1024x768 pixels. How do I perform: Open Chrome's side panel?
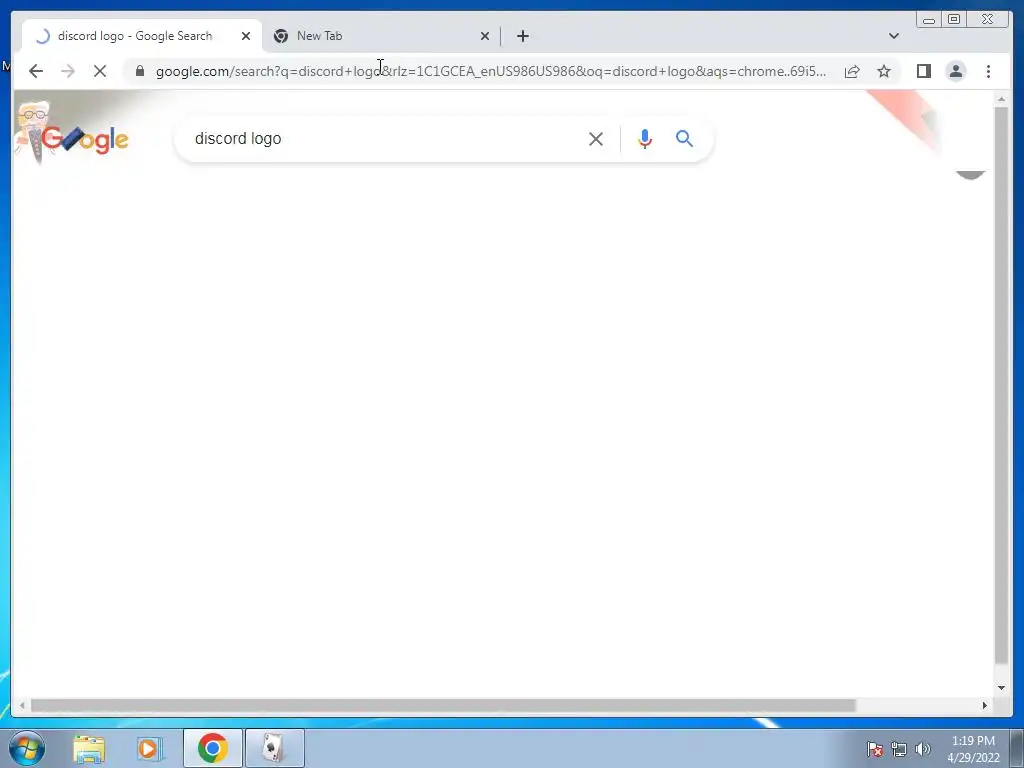coord(923,71)
